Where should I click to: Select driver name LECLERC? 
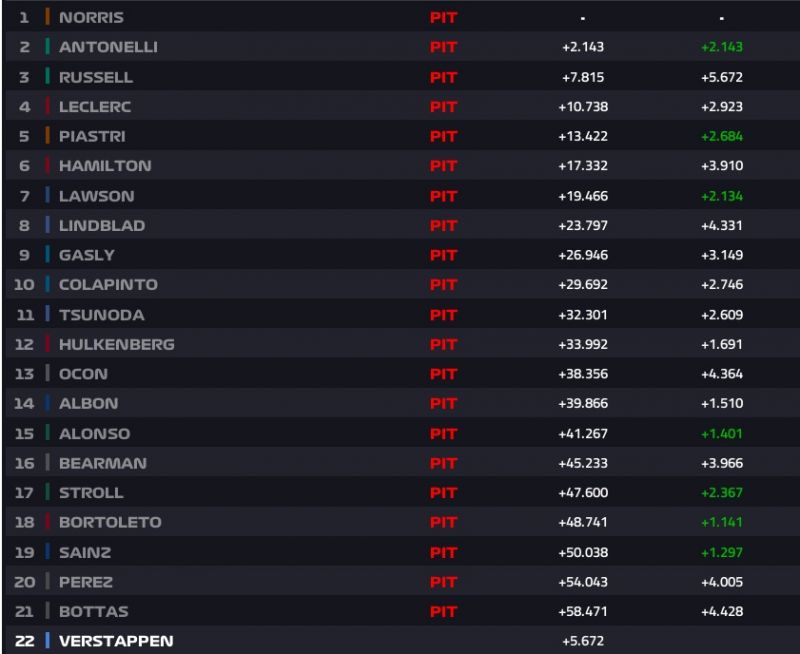click(95, 107)
